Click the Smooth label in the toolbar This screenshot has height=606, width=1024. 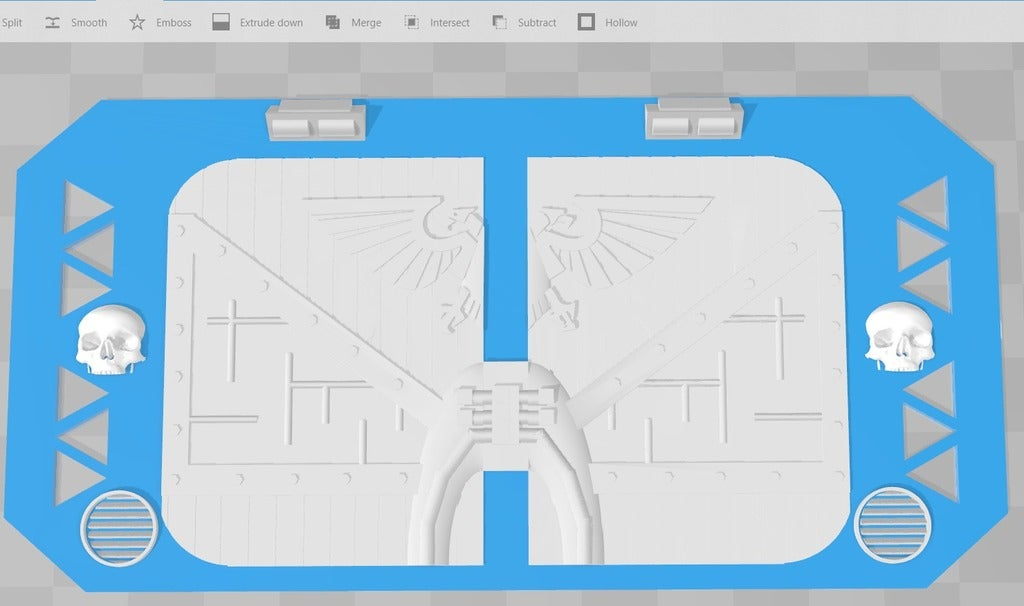[x=90, y=22]
